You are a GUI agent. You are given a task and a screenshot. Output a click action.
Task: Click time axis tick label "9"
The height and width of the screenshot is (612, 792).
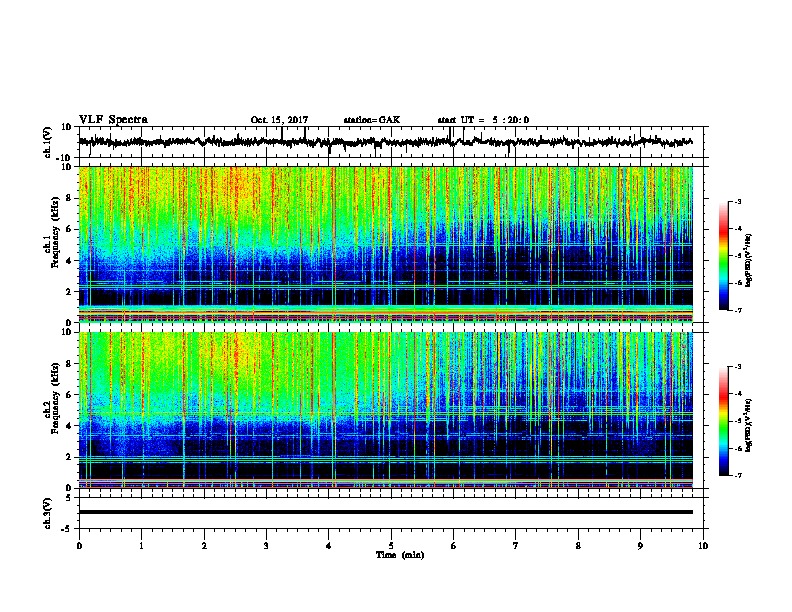(x=640, y=546)
